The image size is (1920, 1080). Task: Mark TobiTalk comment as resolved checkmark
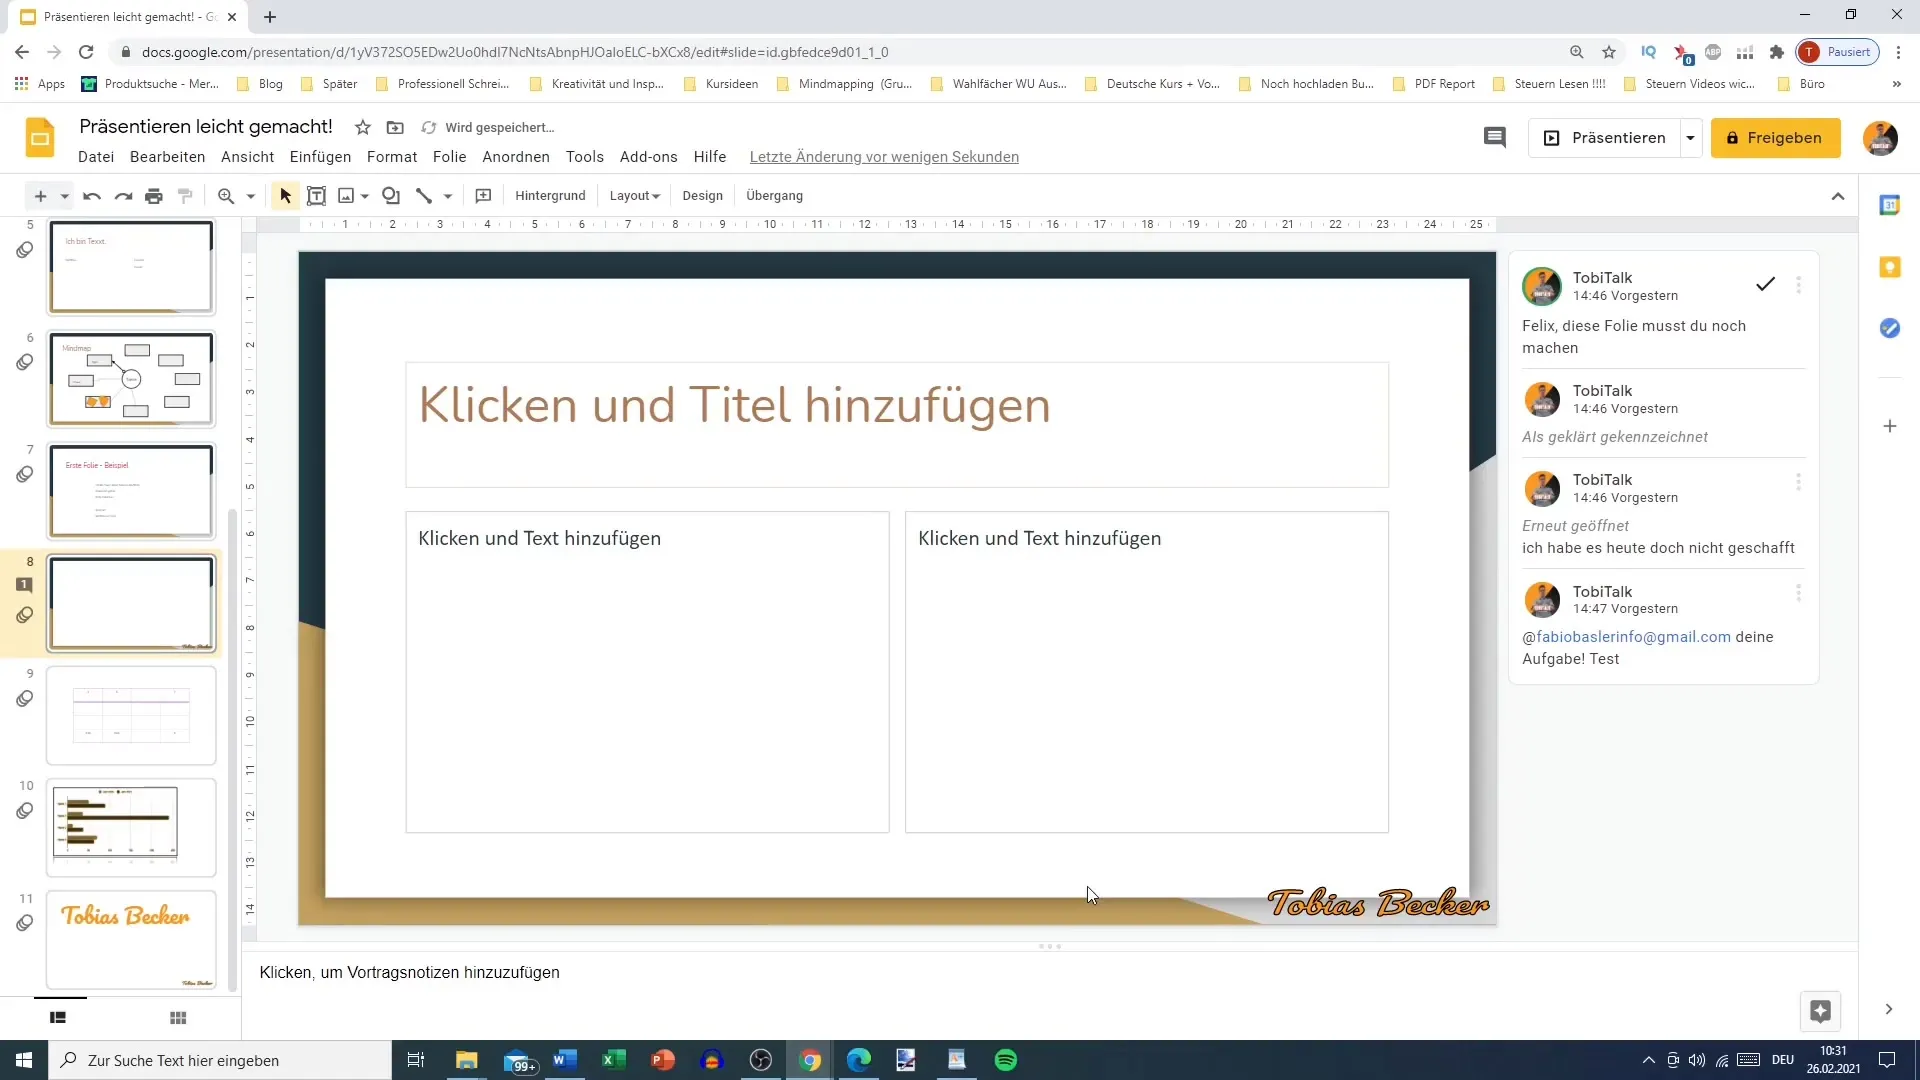tap(1765, 284)
